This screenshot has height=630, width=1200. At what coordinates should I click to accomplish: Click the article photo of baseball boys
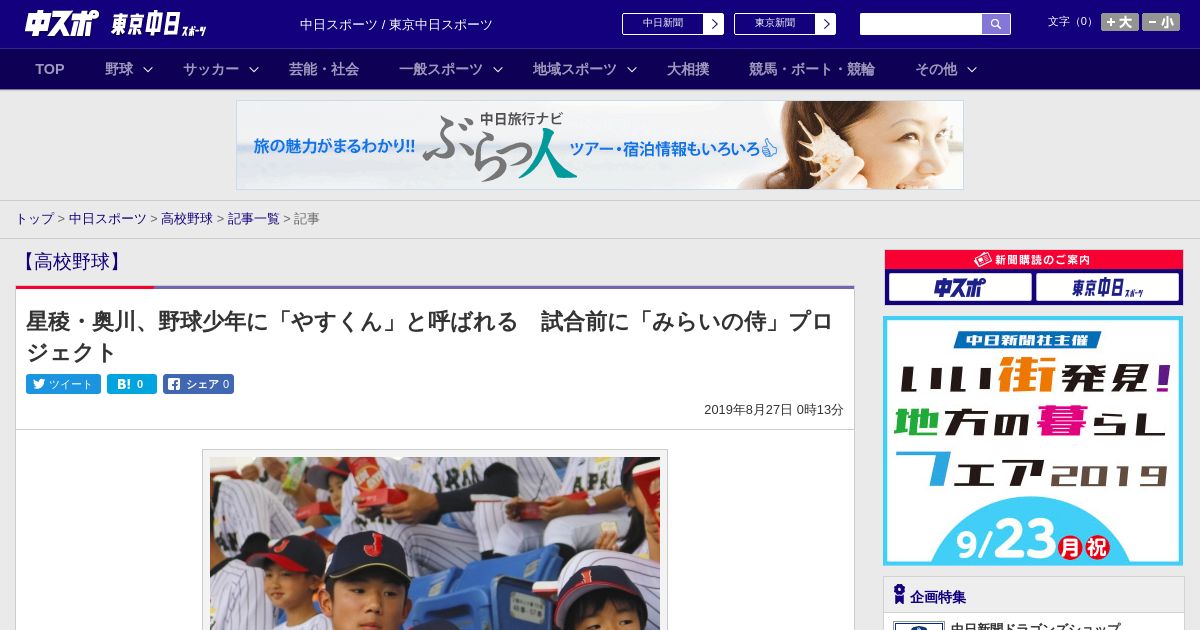pos(435,543)
